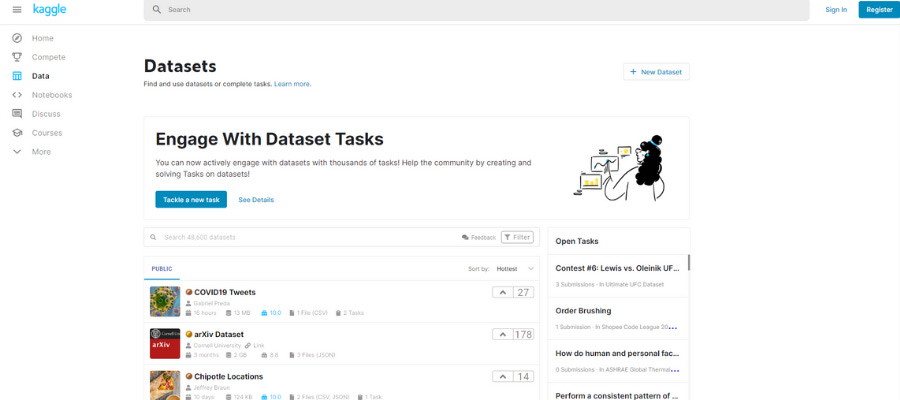Click the Register button
900x400 pixels.
pos(879,10)
